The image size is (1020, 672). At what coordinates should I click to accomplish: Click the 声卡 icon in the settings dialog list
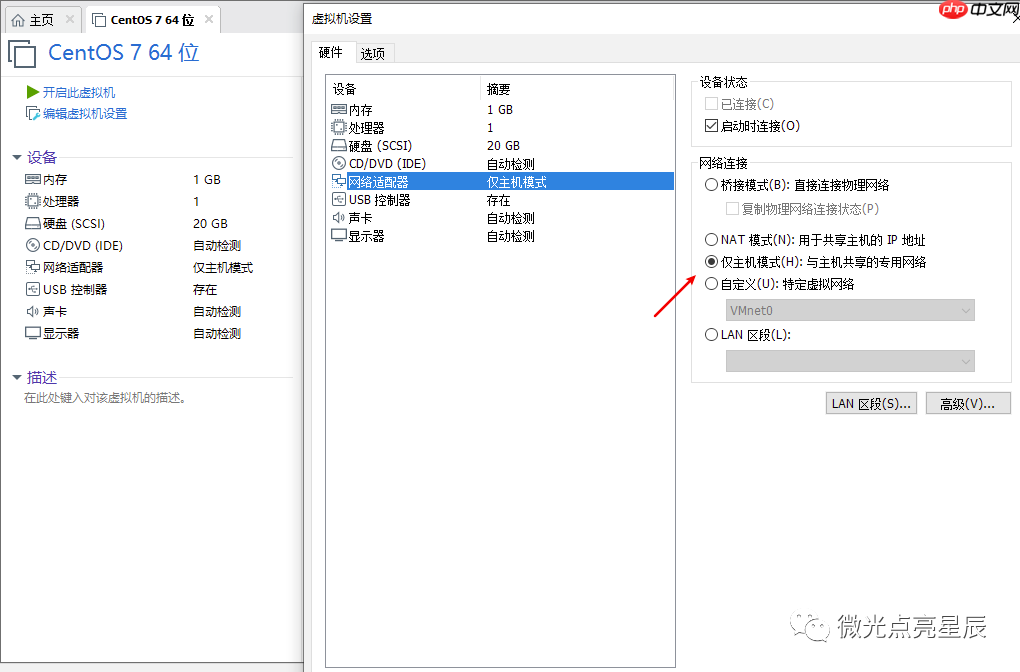tap(339, 217)
